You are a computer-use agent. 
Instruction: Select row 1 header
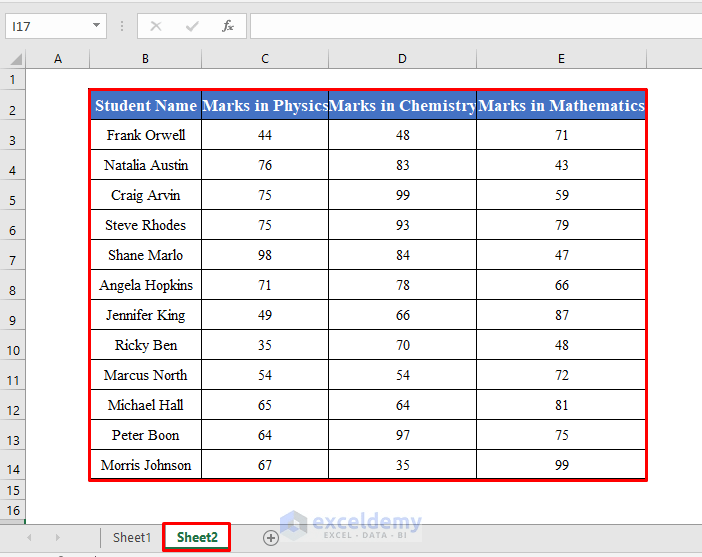(x=13, y=79)
